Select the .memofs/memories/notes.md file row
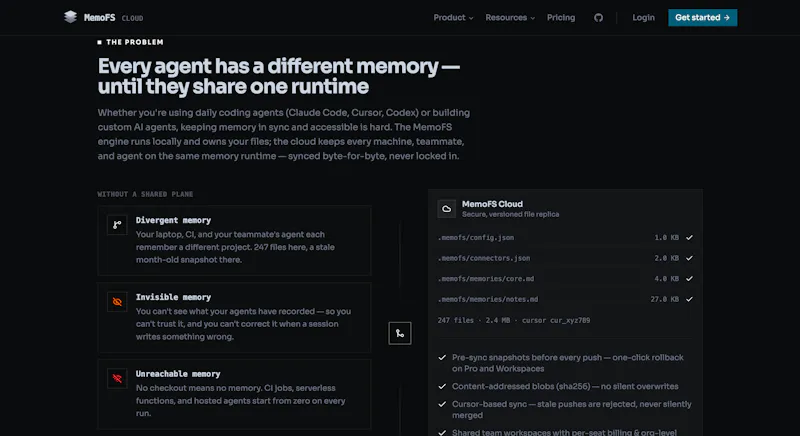Viewport: 800px width, 436px height. tap(565, 299)
